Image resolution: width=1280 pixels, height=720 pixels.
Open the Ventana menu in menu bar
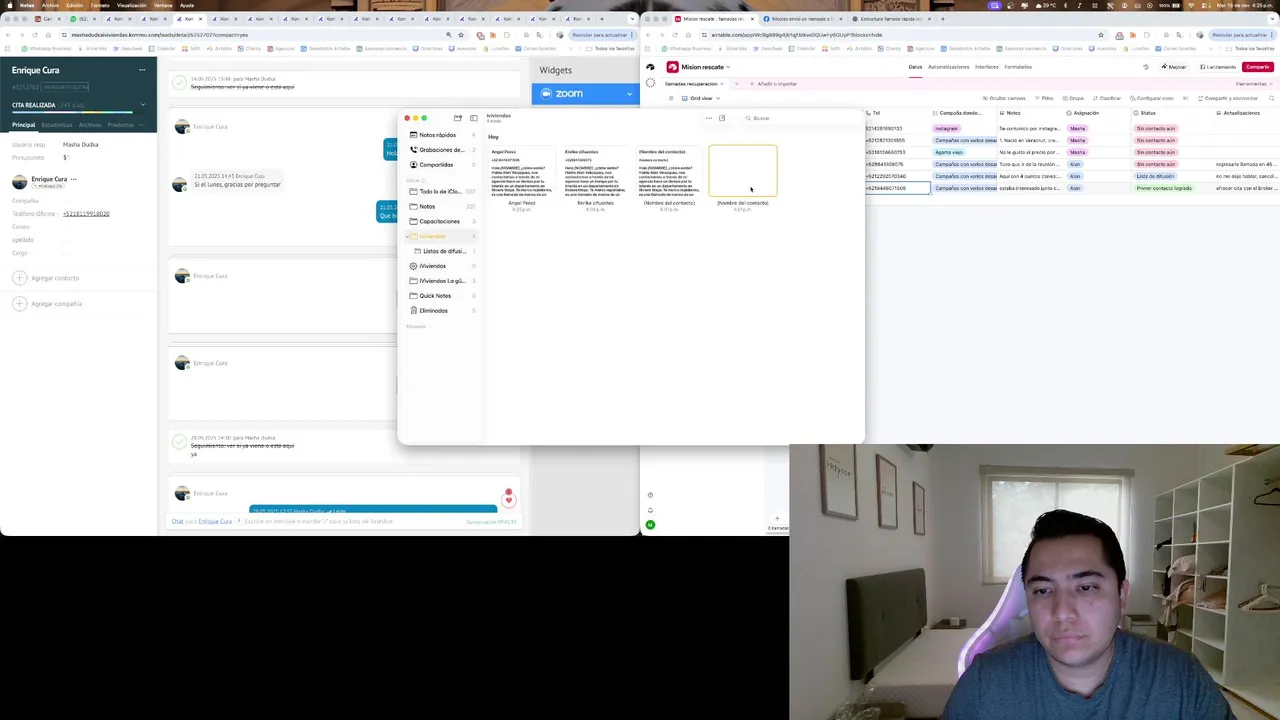pos(162,5)
